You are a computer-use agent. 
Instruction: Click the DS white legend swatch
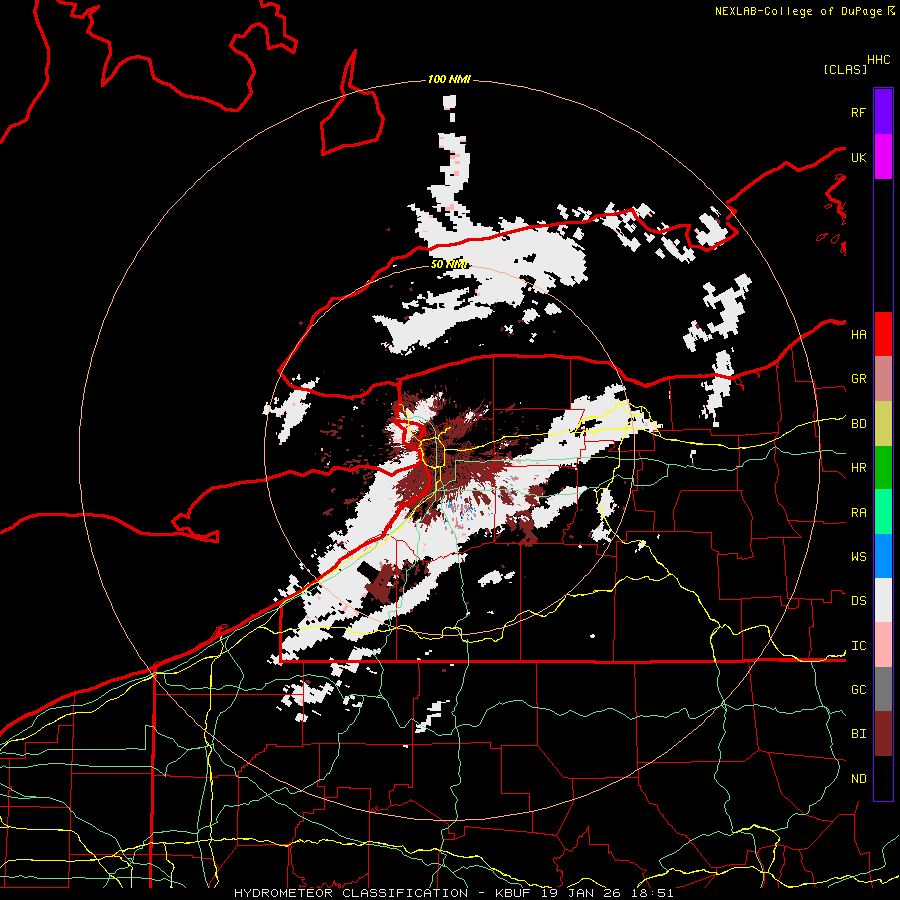(883, 600)
